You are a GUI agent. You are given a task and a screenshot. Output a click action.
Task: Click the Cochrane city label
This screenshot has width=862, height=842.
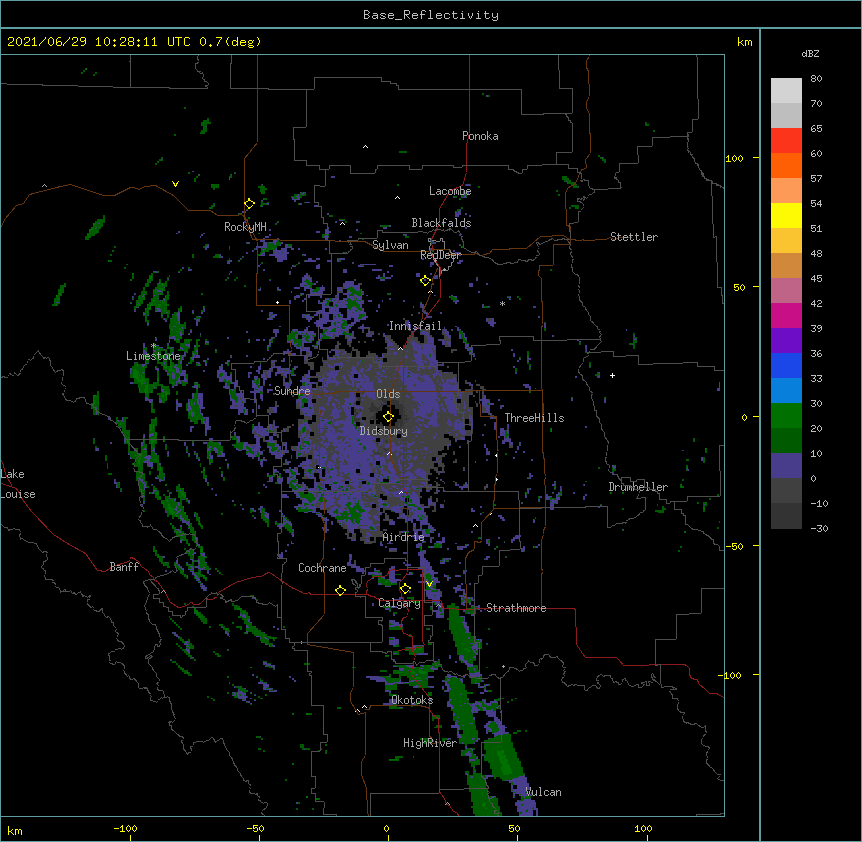[322, 568]
